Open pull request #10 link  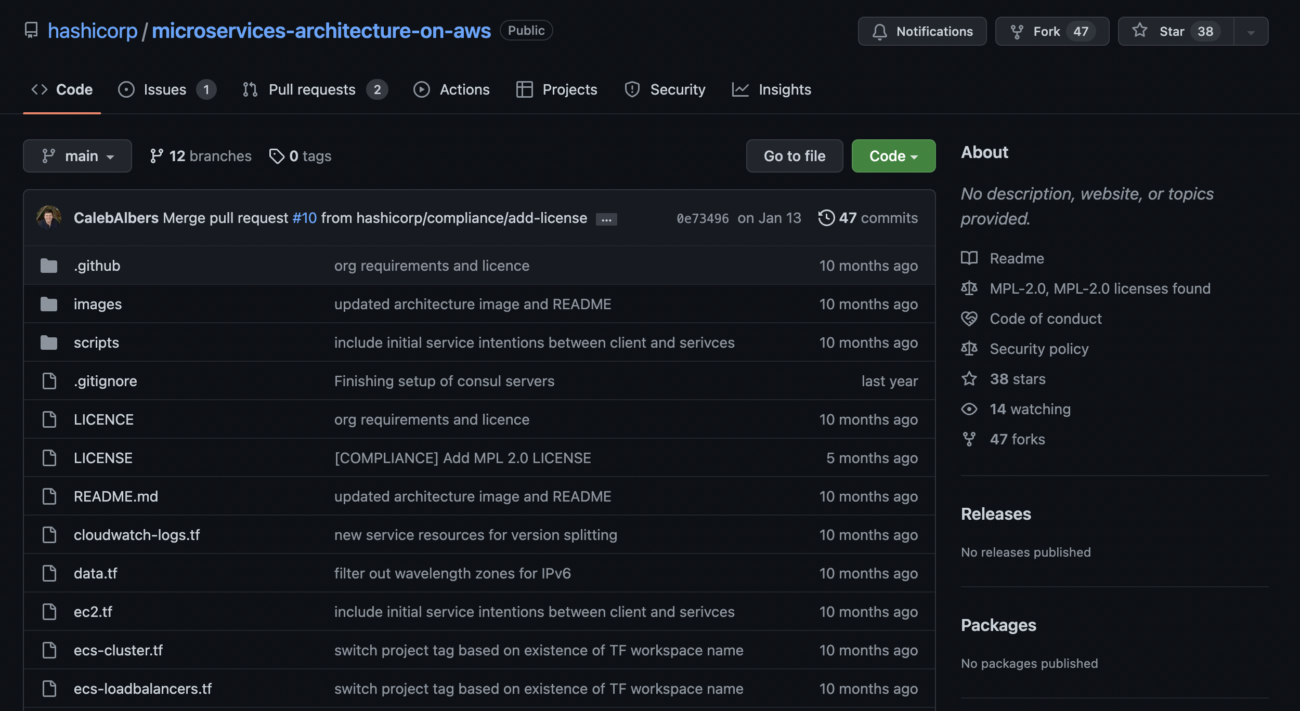pos(304,217)
